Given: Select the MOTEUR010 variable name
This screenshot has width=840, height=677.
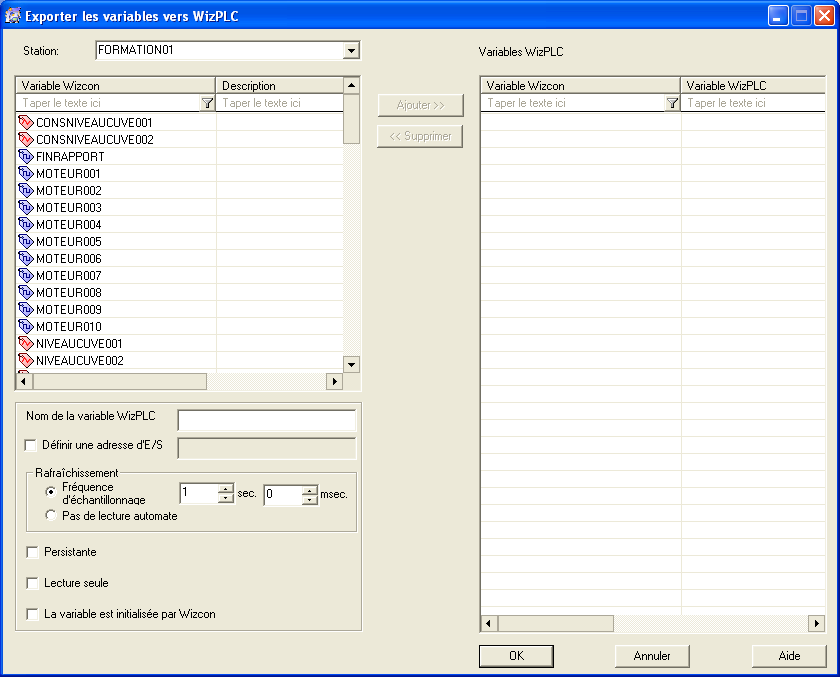Looking at the screenshot, I should [x=69, y=326].
